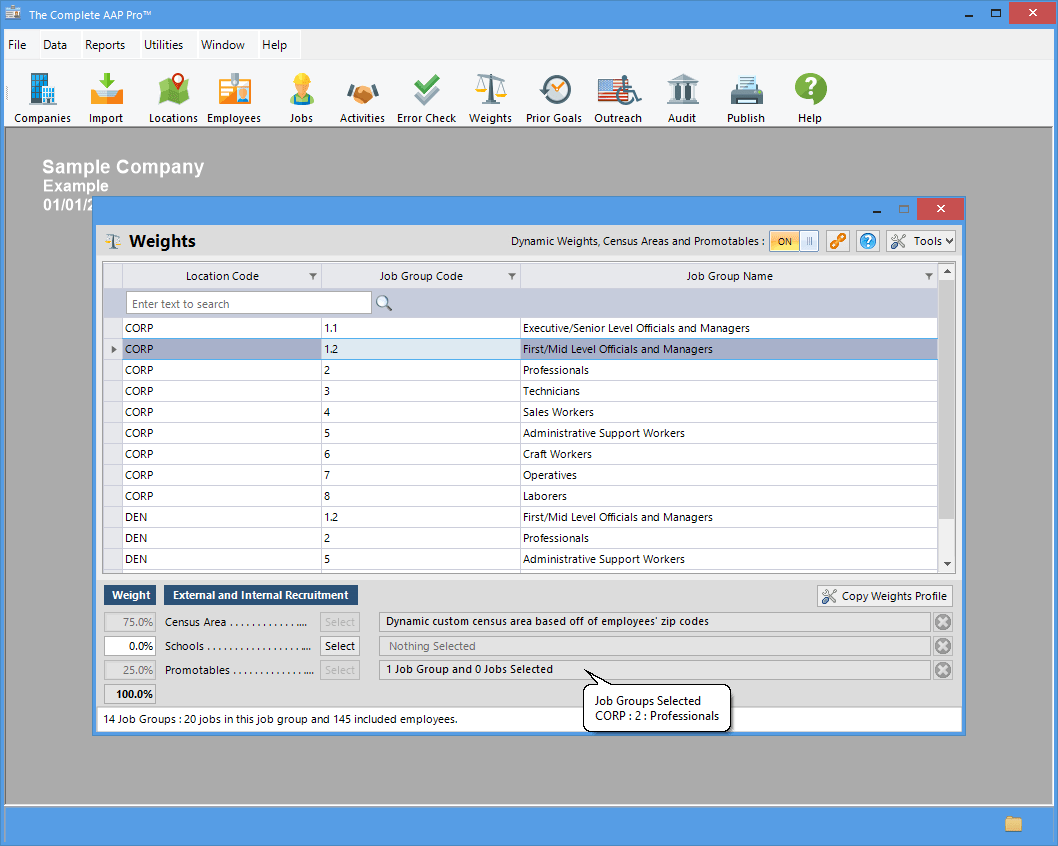Open the Reports menu
This screenshot has height=846, width=1058.
coord(105,45)
